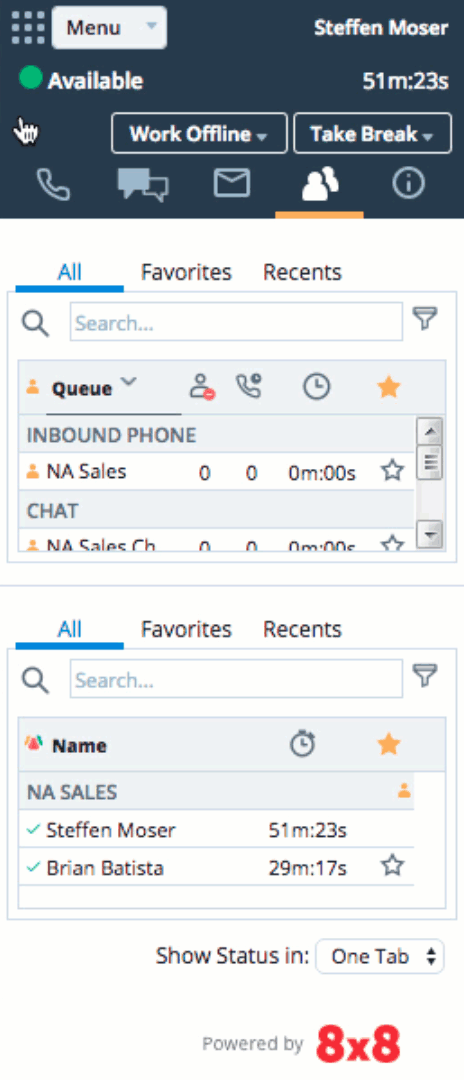Screen dimensions: 464x1080
Task: Open the information circle tab
Action: tap(408, 185)
